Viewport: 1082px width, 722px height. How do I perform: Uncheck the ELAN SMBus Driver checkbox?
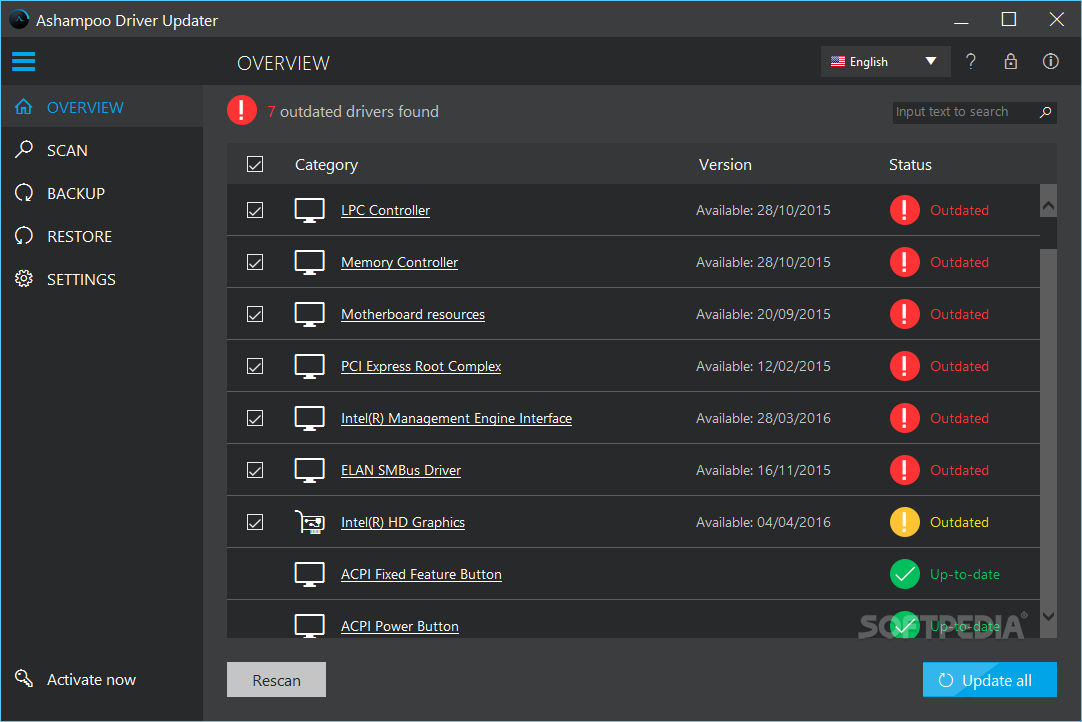[x=255, y=470]
